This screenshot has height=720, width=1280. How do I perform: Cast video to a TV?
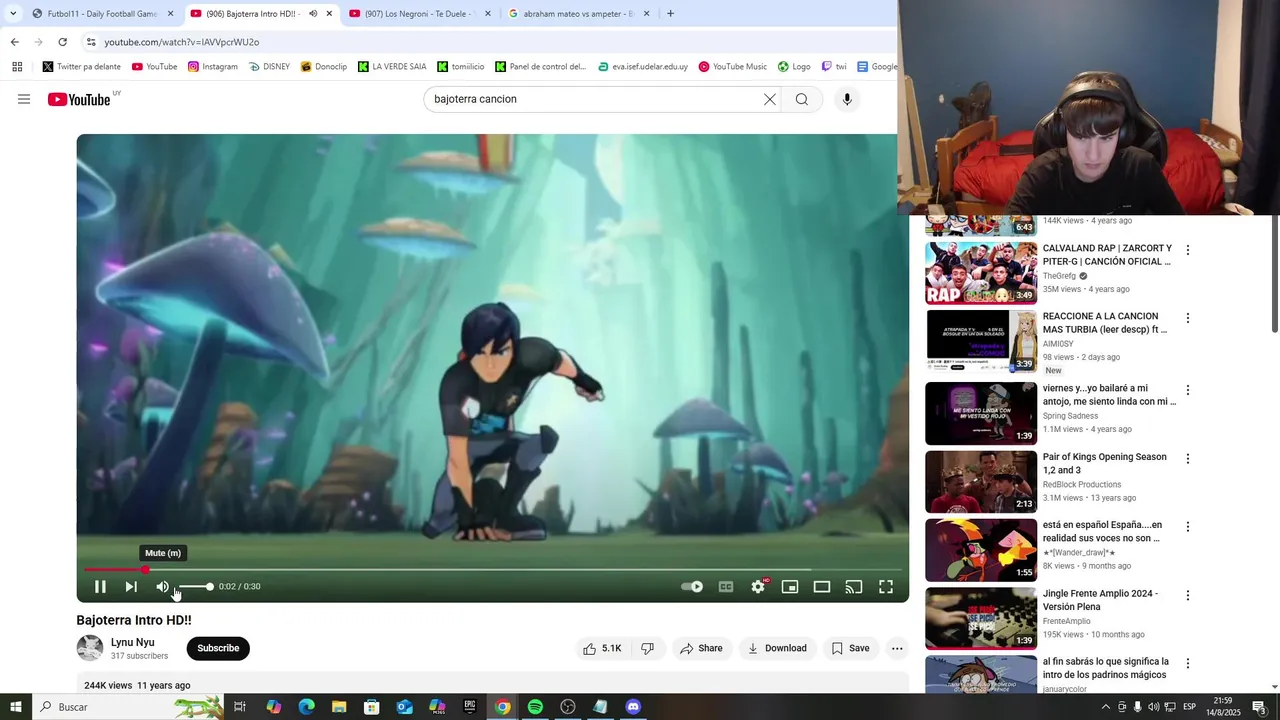coord(854,587)
